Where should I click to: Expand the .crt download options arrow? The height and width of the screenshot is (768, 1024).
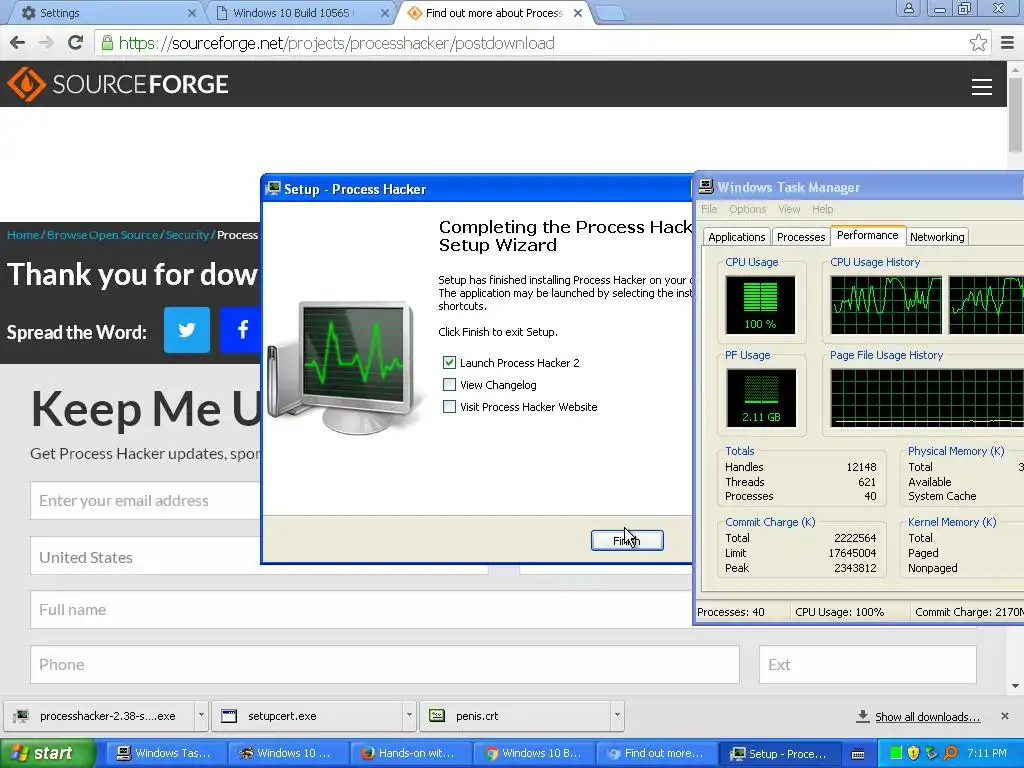617,716
